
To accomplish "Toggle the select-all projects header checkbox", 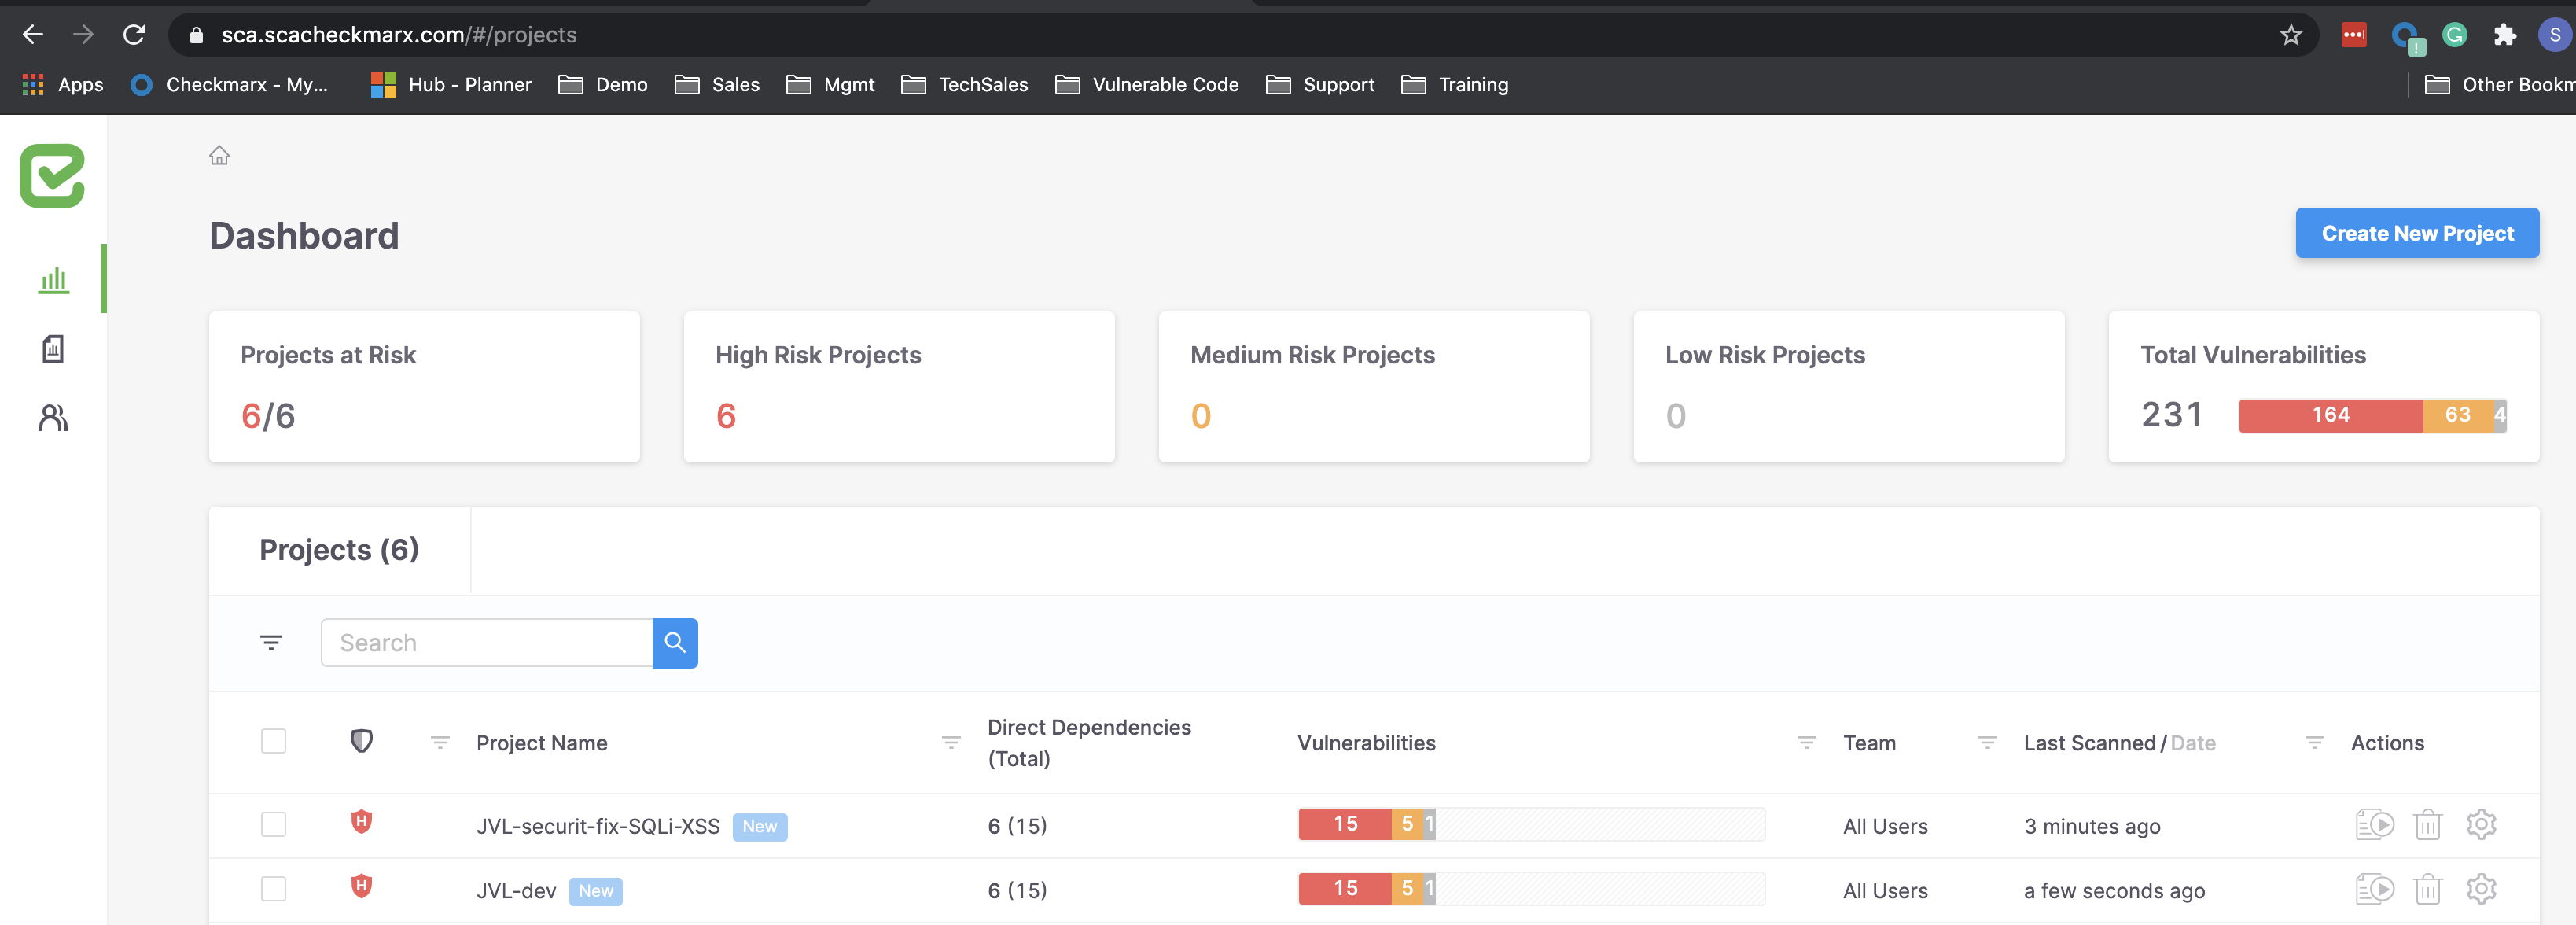I will [273, 741].
